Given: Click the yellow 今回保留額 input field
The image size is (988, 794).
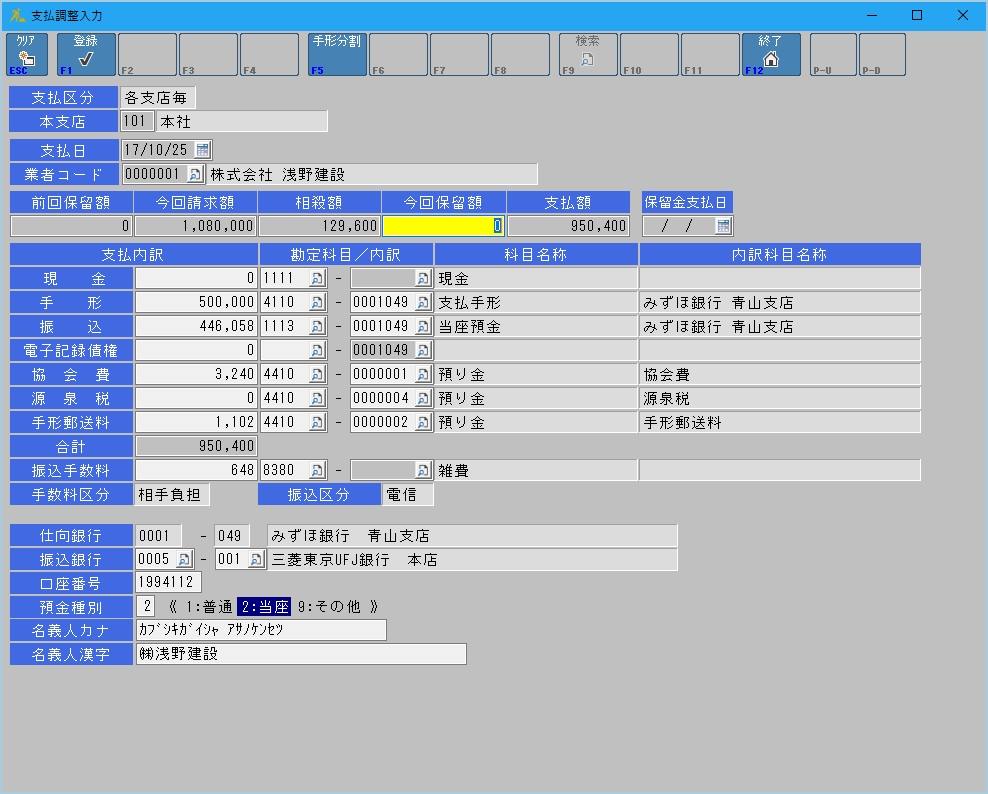Looking at the screenshot, I should [x=443, y=226].
